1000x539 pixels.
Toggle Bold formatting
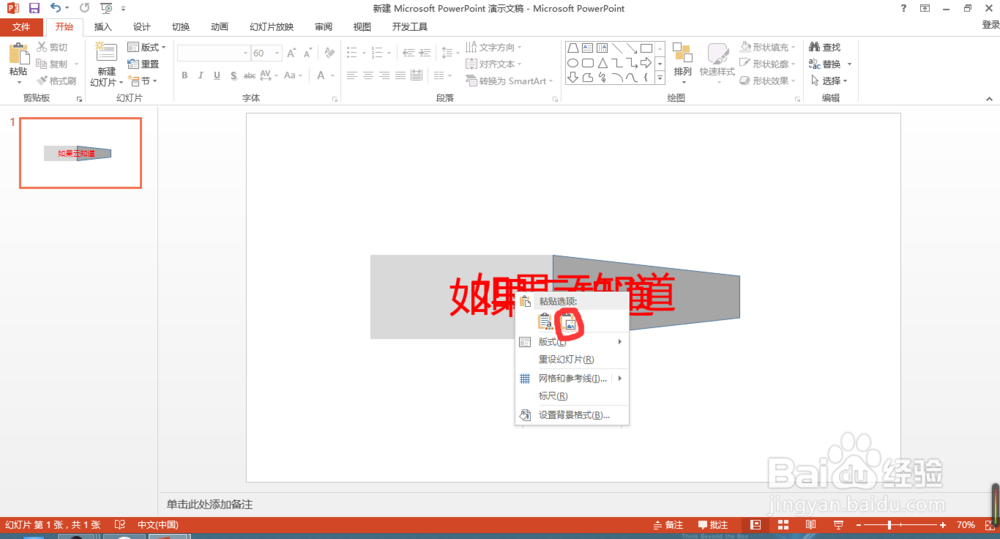pyautogui.click(x=184, y=75)
